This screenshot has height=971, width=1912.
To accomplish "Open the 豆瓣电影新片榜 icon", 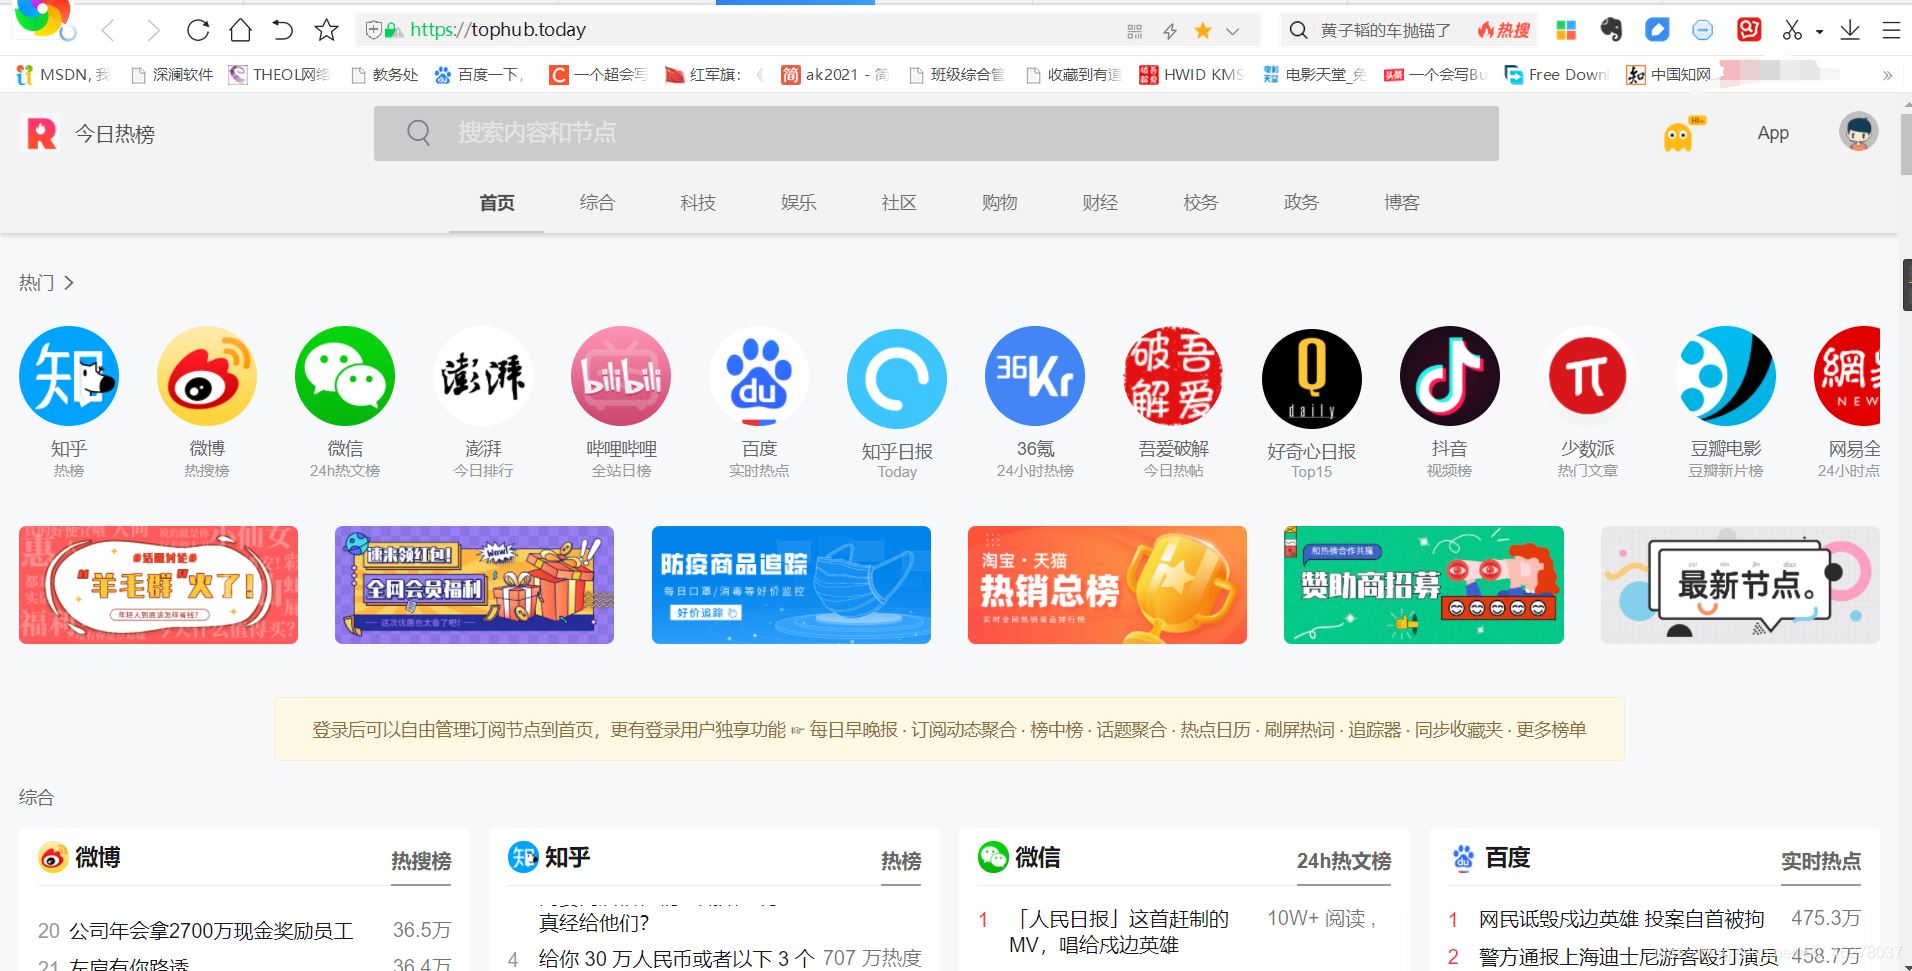I will point(1724,376).
